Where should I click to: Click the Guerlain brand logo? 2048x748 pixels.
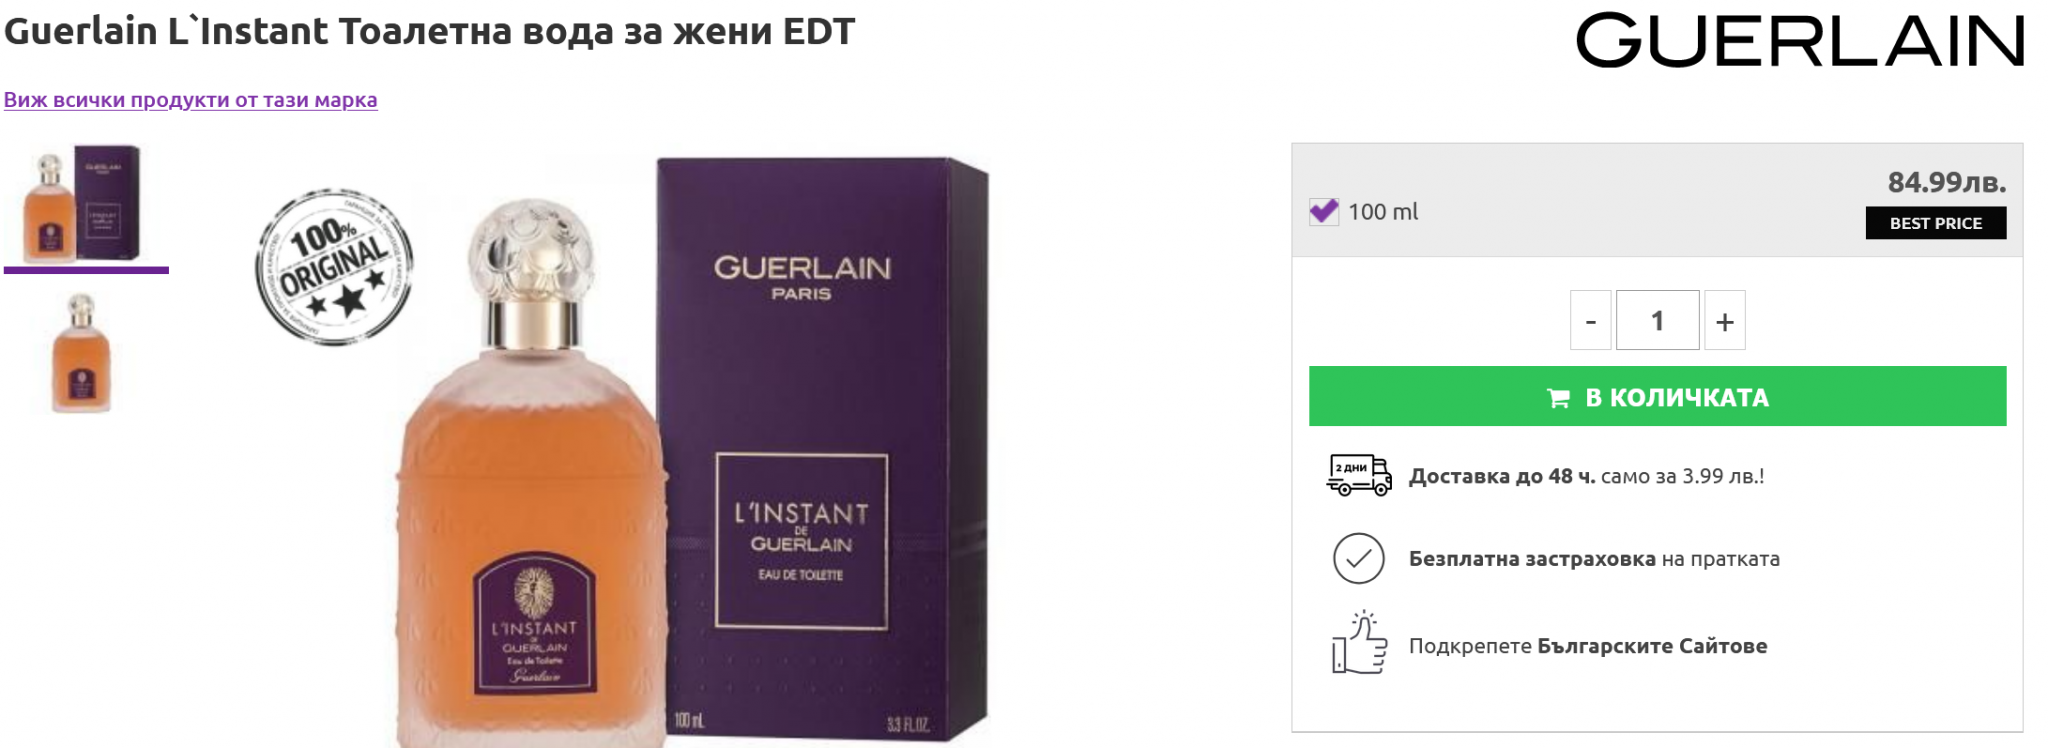pos(1799,41)
